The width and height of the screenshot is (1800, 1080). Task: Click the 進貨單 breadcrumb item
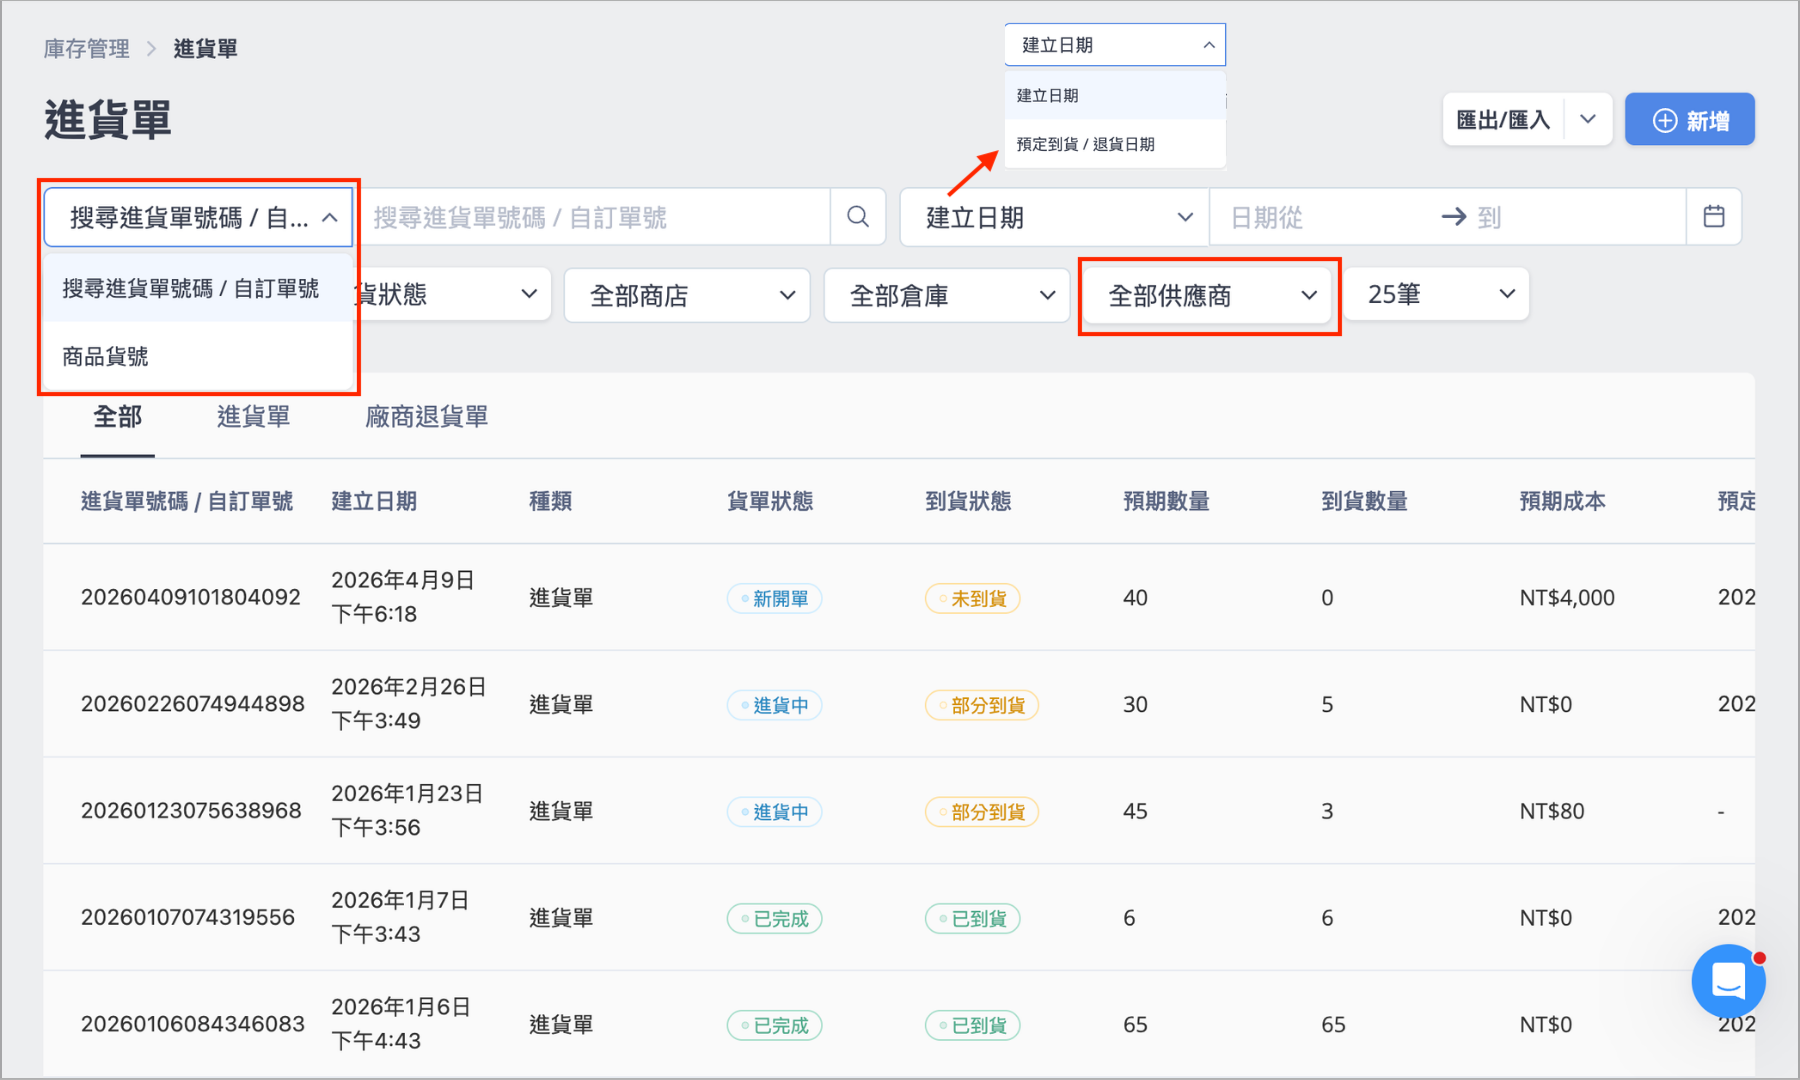coord(205,49)
